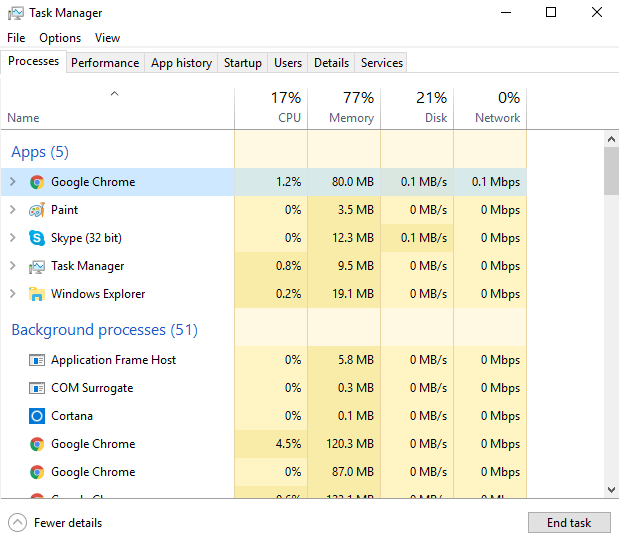Expand the Windows Explorer entry
Screen dimensions: 619x544
(x=13, y=294)
